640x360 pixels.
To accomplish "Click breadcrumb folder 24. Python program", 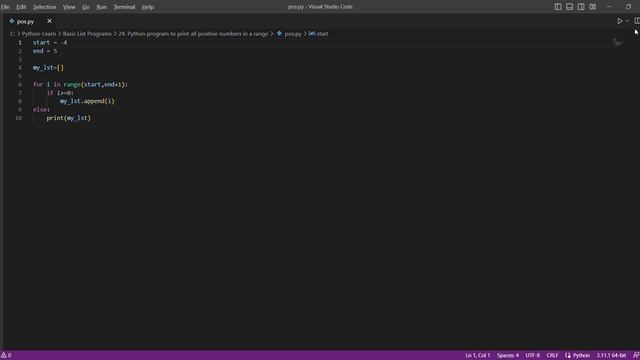I will [193, 34].
